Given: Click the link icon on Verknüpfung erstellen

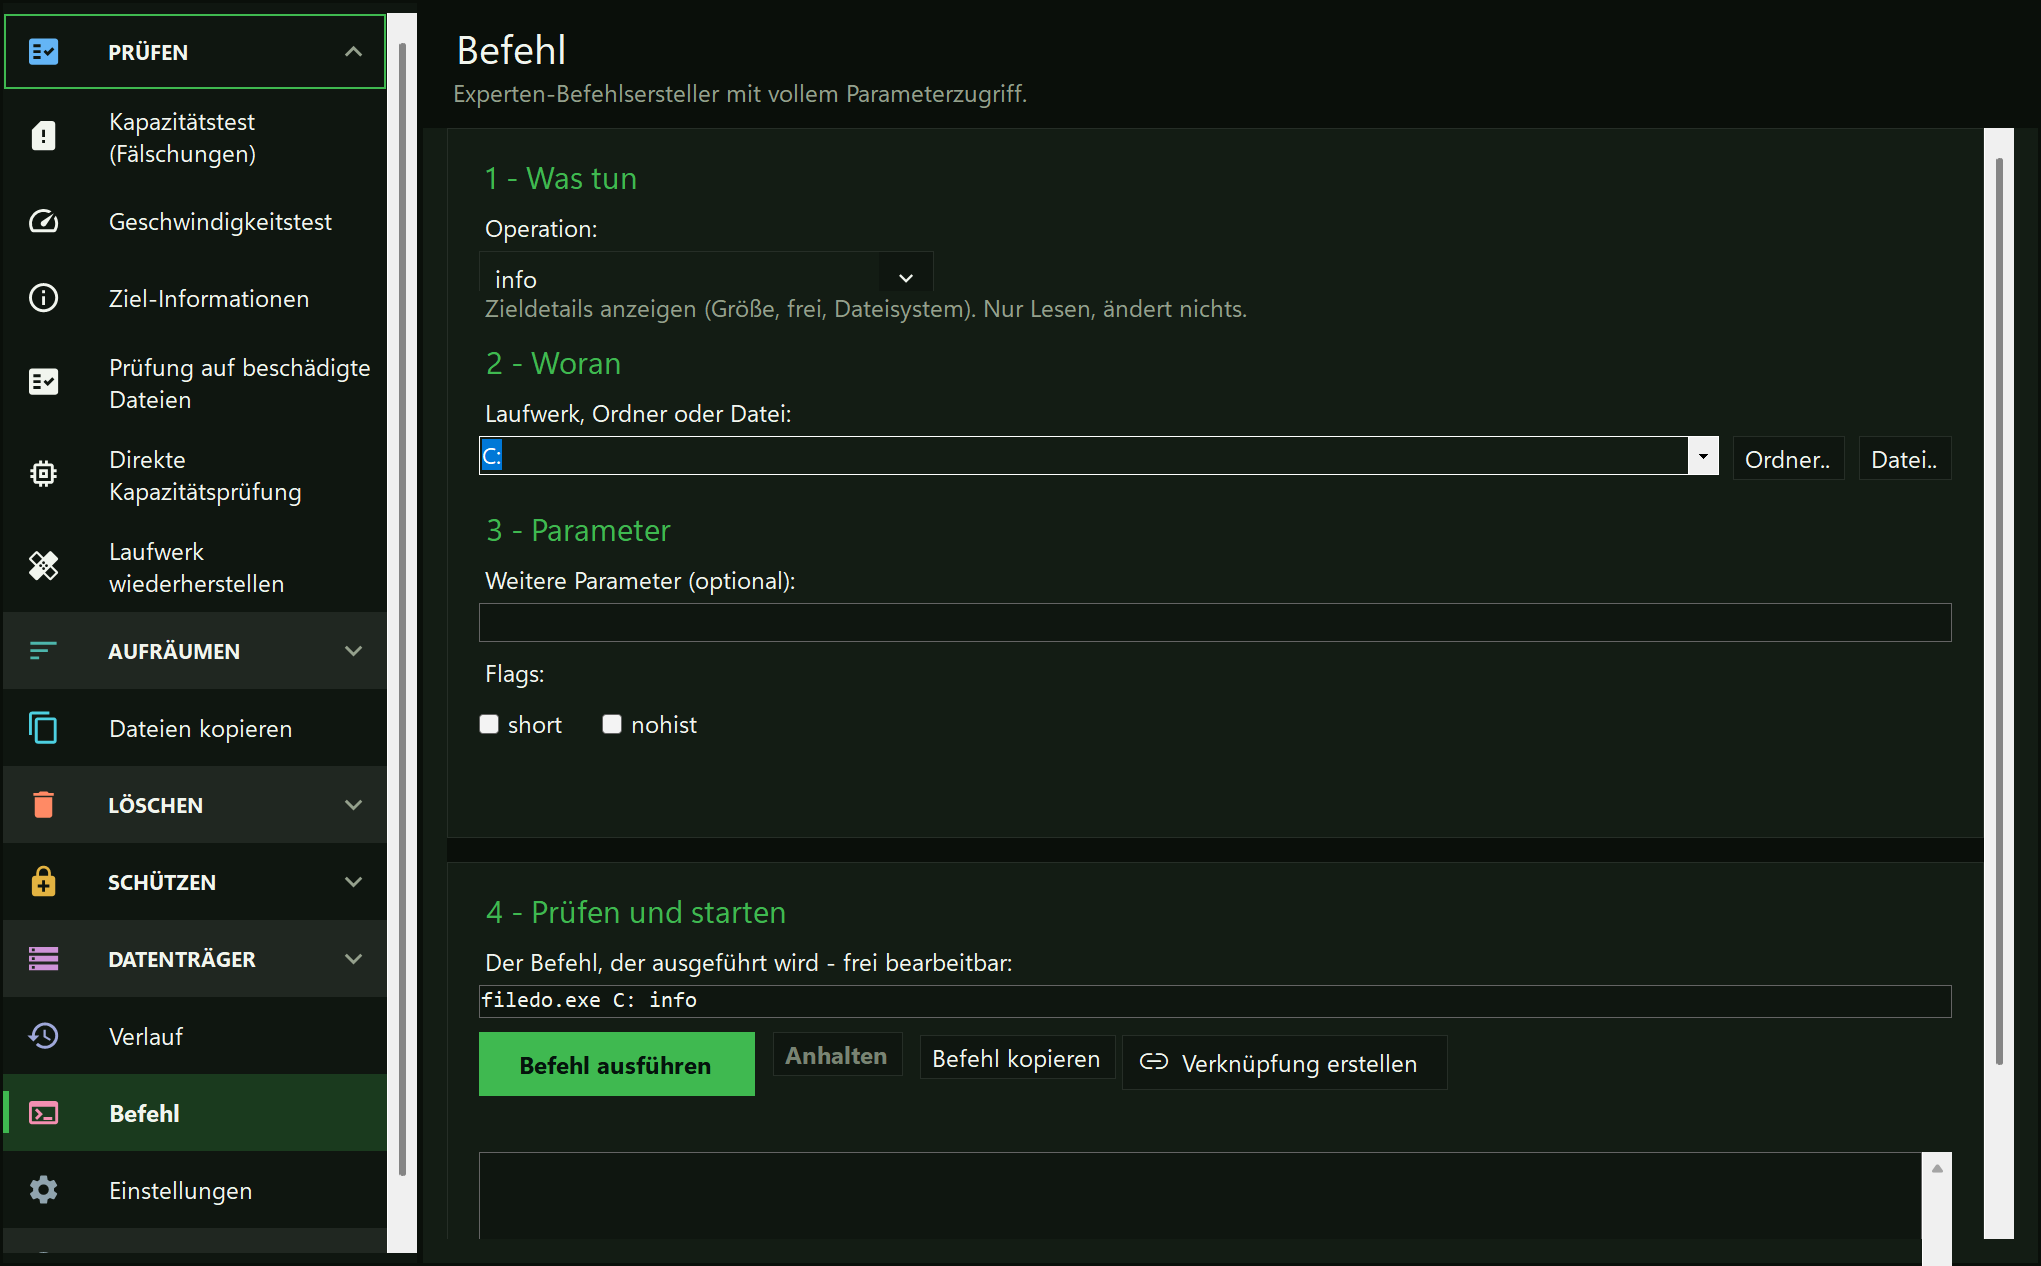Looking at the screenshot, I should (x=1154, y=1062).
